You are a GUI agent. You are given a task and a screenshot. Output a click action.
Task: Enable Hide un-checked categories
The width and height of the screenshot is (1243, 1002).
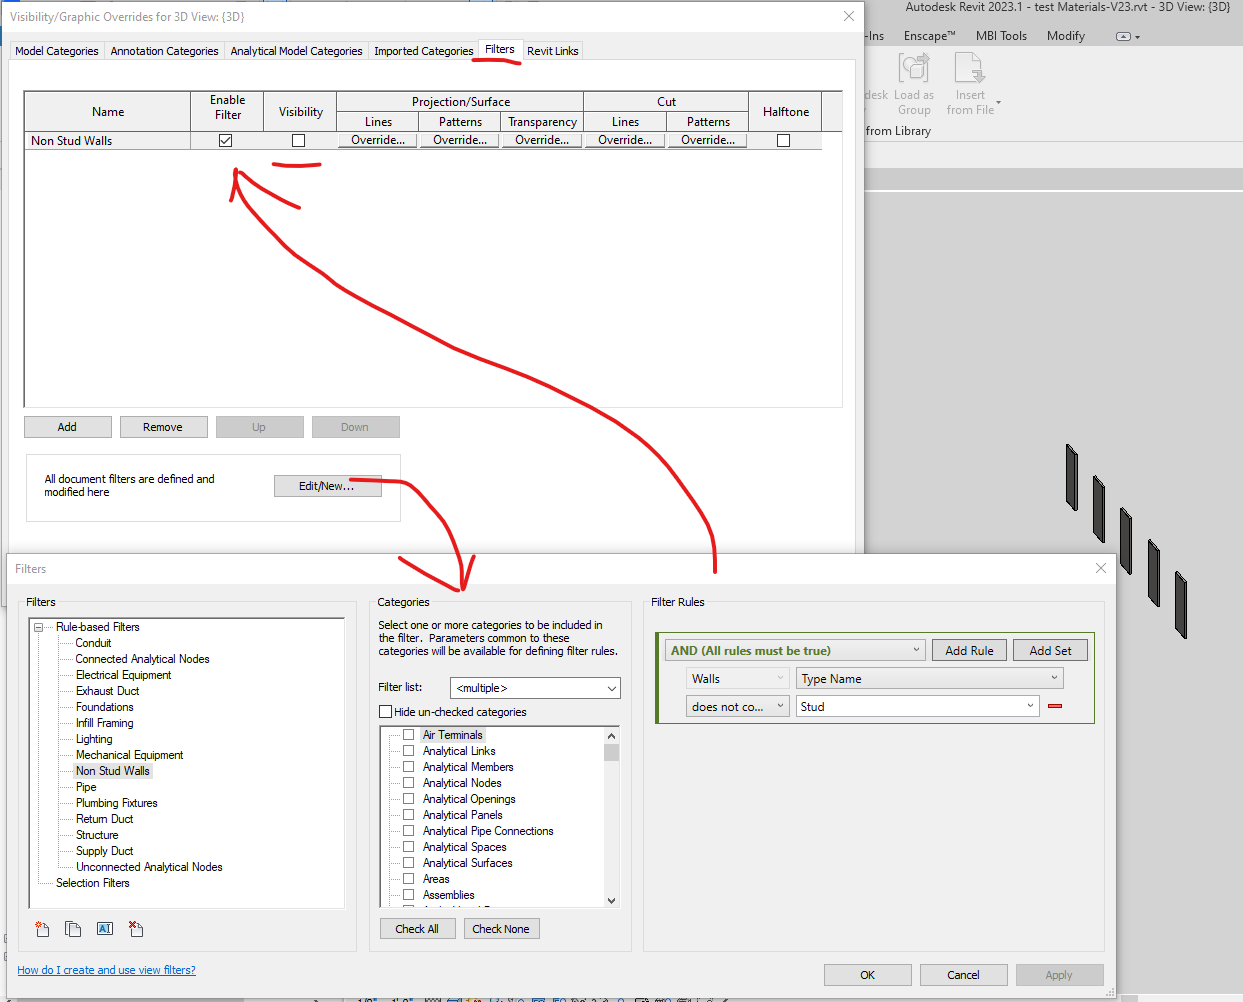(385, 711)
